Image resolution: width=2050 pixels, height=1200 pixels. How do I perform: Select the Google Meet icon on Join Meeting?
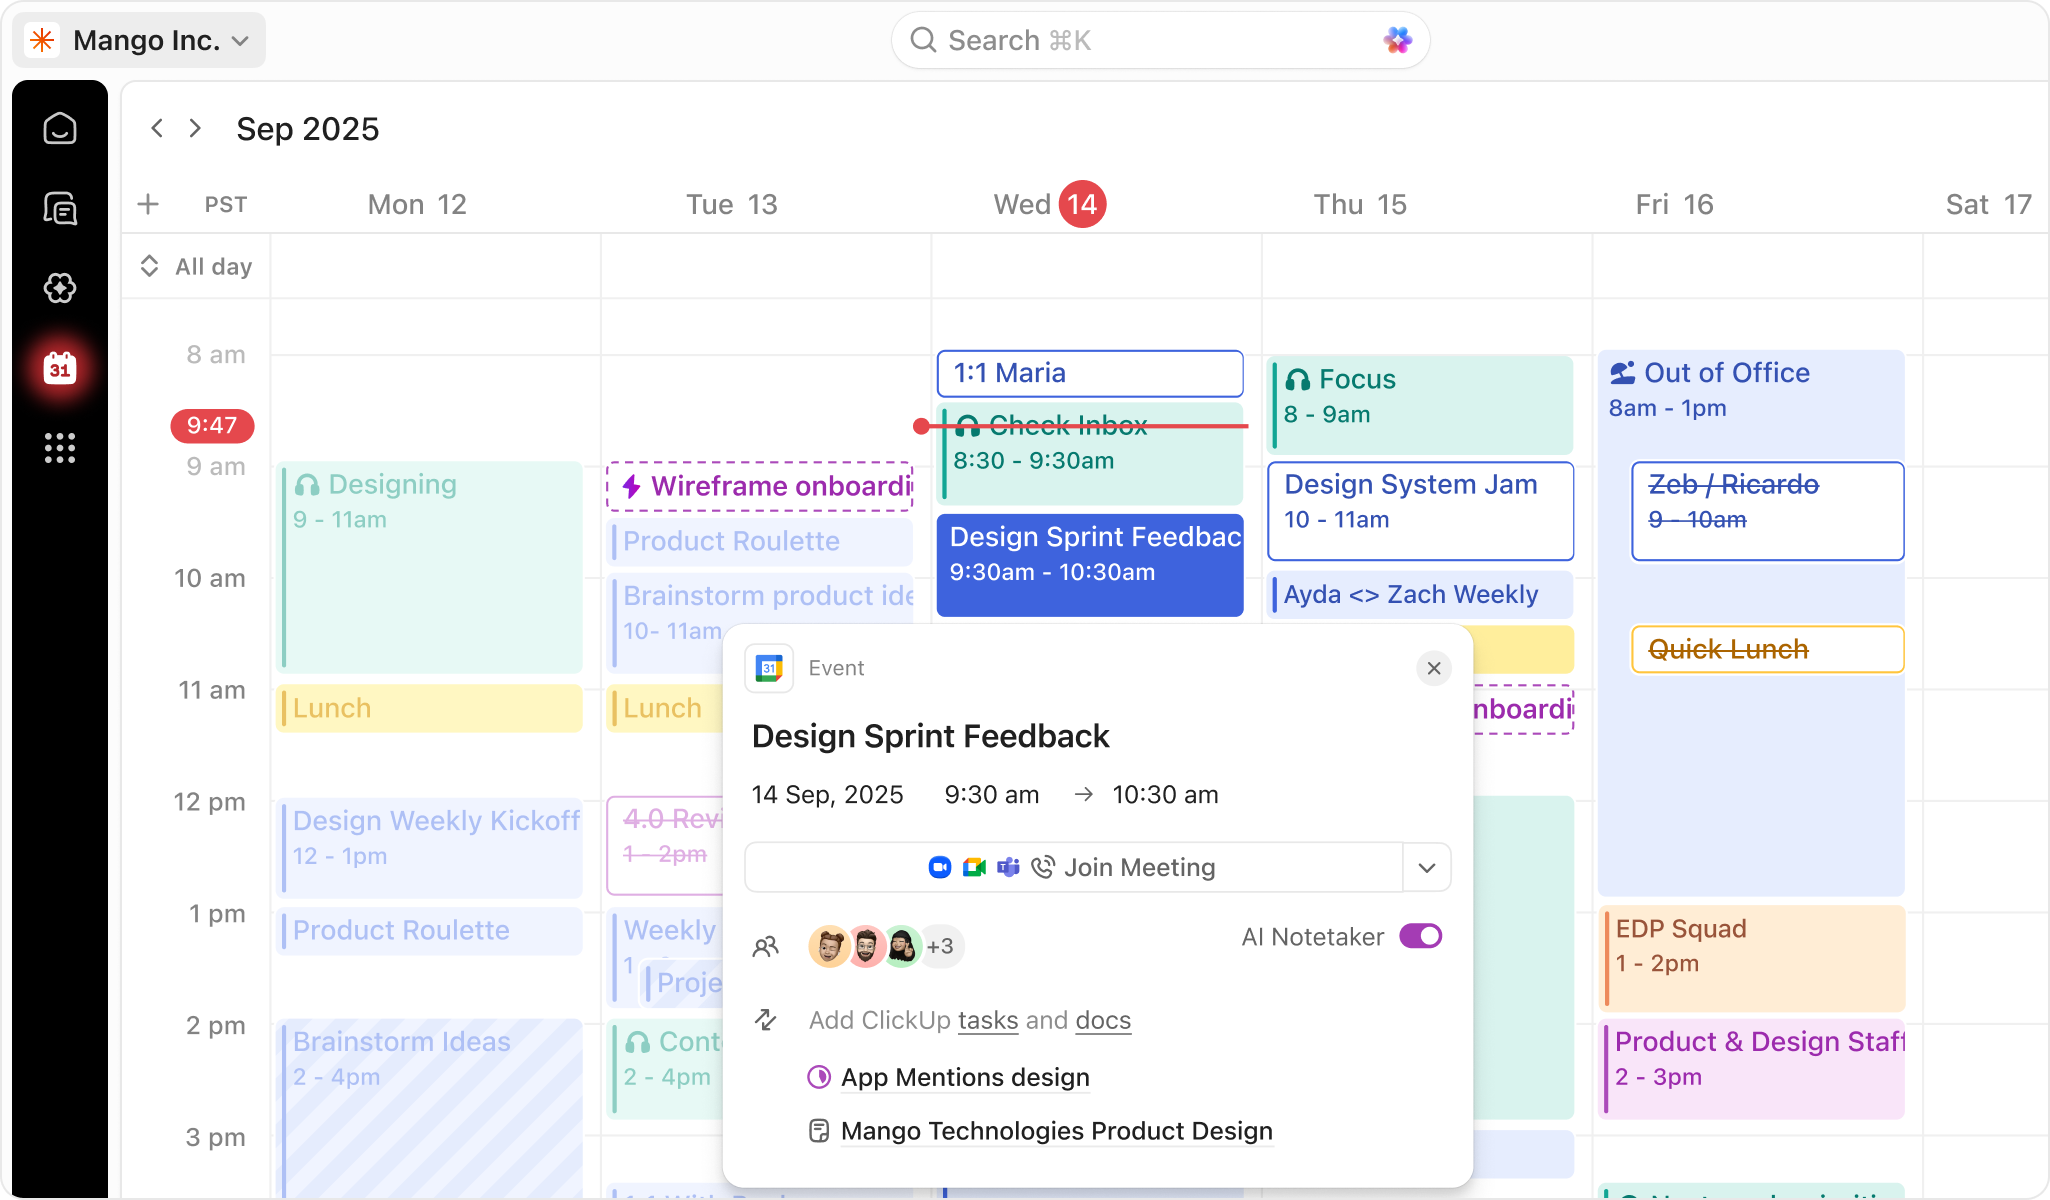pyautogui.click(x=973, y=867)
